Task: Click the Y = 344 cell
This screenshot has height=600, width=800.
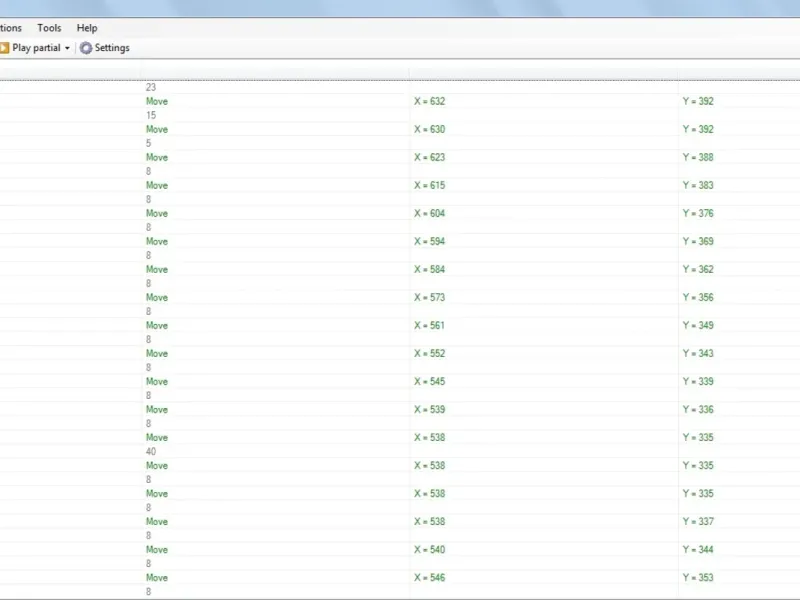Action: pos(698,549)
